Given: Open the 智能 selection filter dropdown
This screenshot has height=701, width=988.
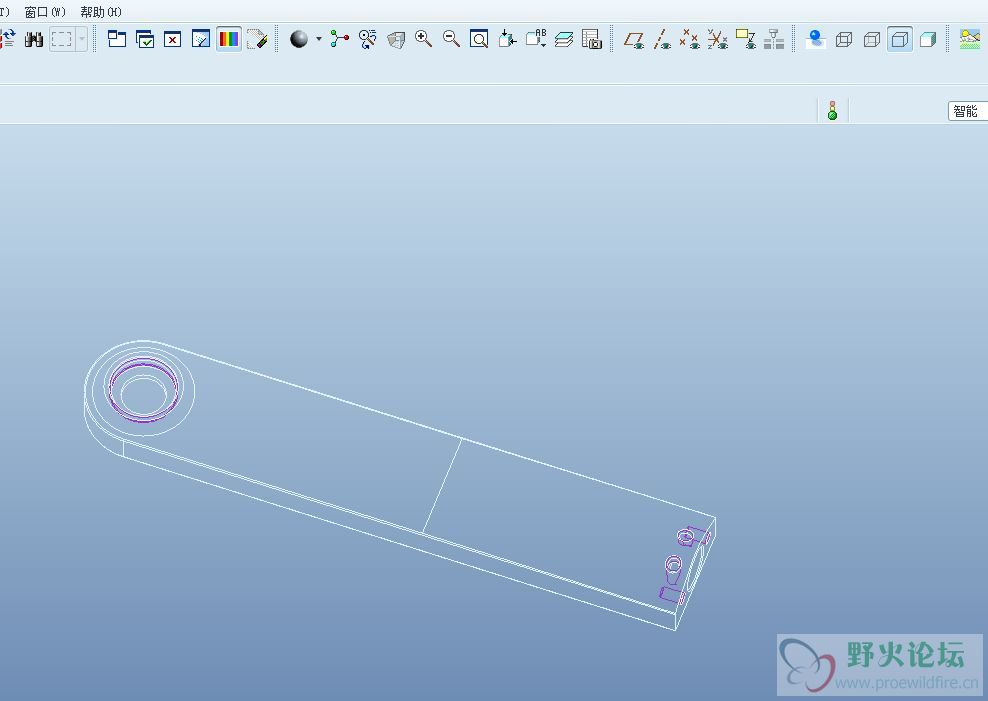Looking at the screenshot, I should click(967, 111).
